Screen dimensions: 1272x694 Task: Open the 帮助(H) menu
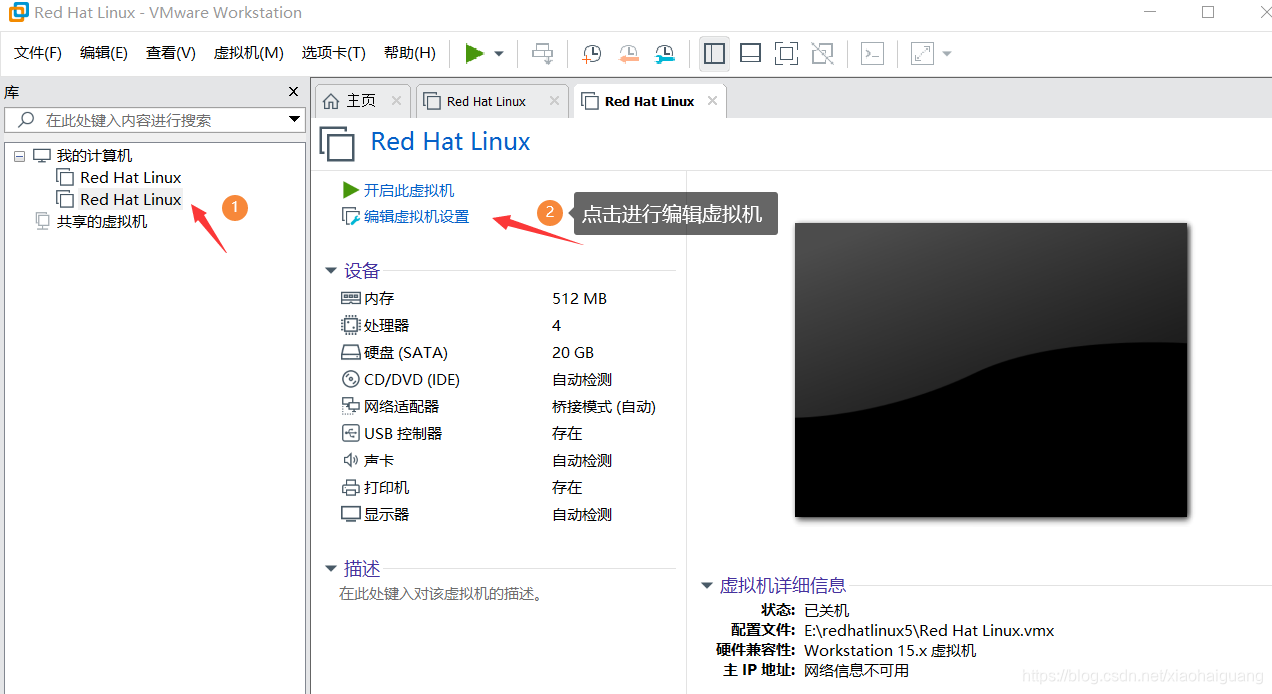(x=410, y=53)
